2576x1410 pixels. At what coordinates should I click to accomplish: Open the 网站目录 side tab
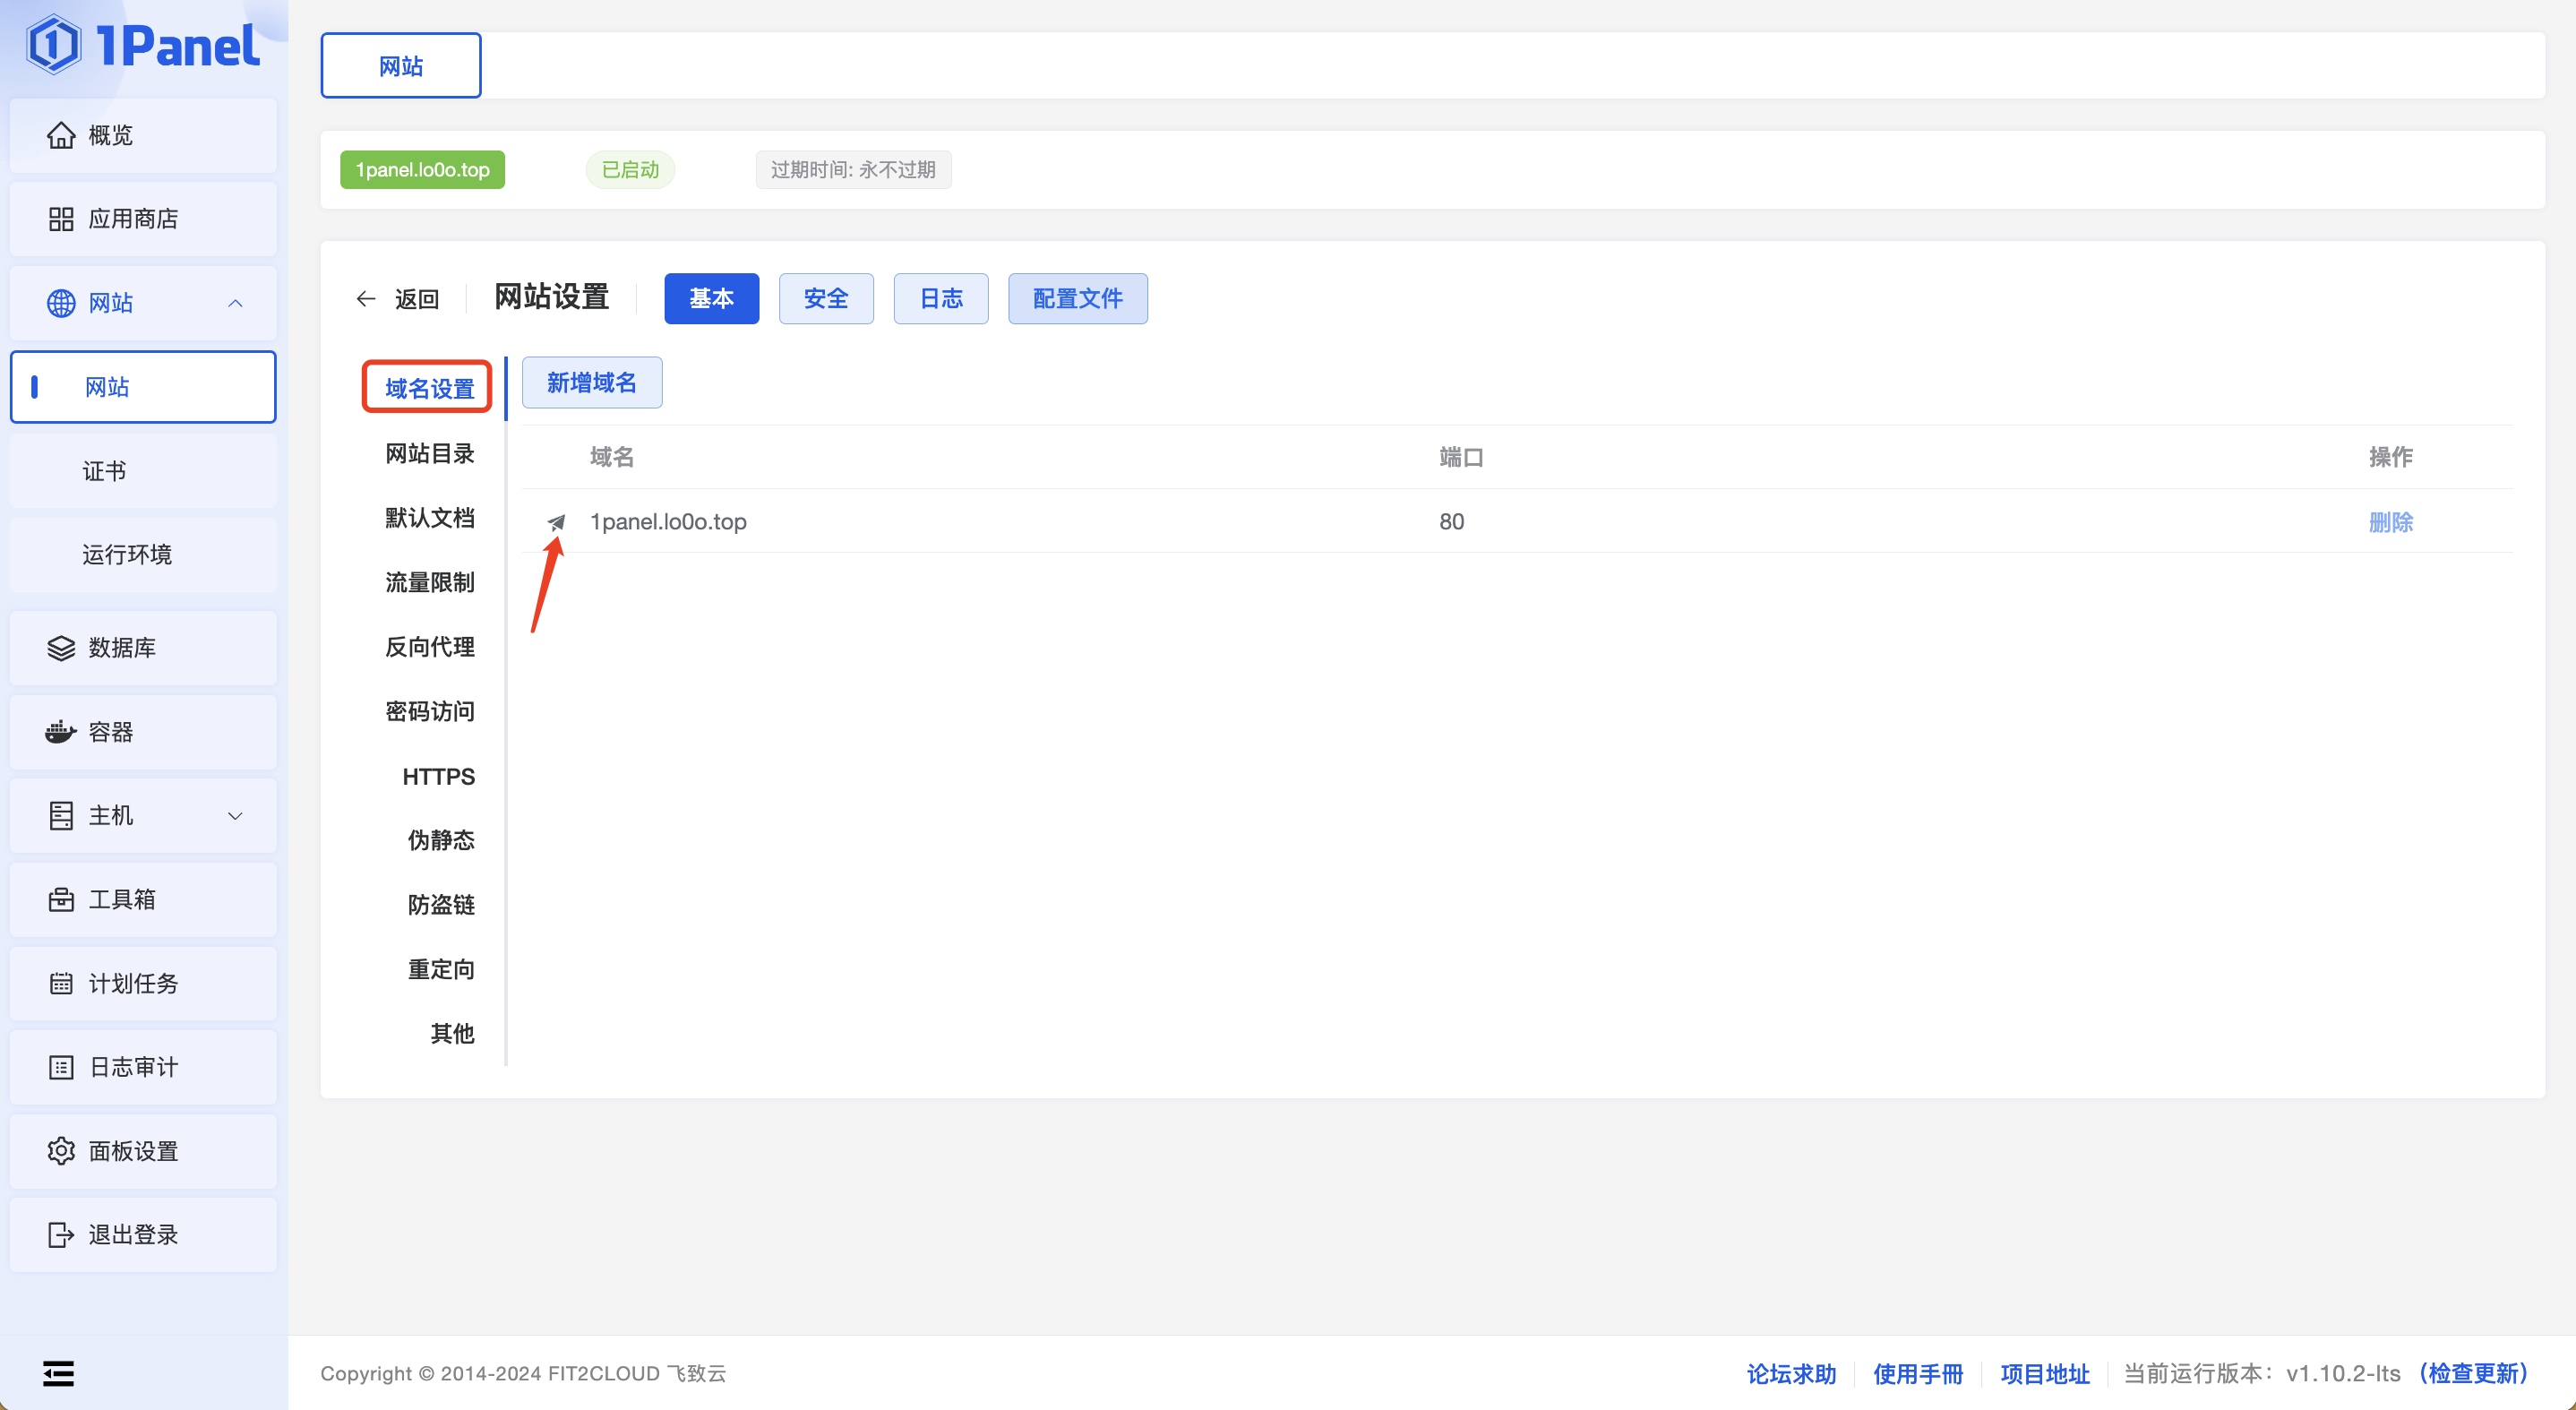(430, 454)
